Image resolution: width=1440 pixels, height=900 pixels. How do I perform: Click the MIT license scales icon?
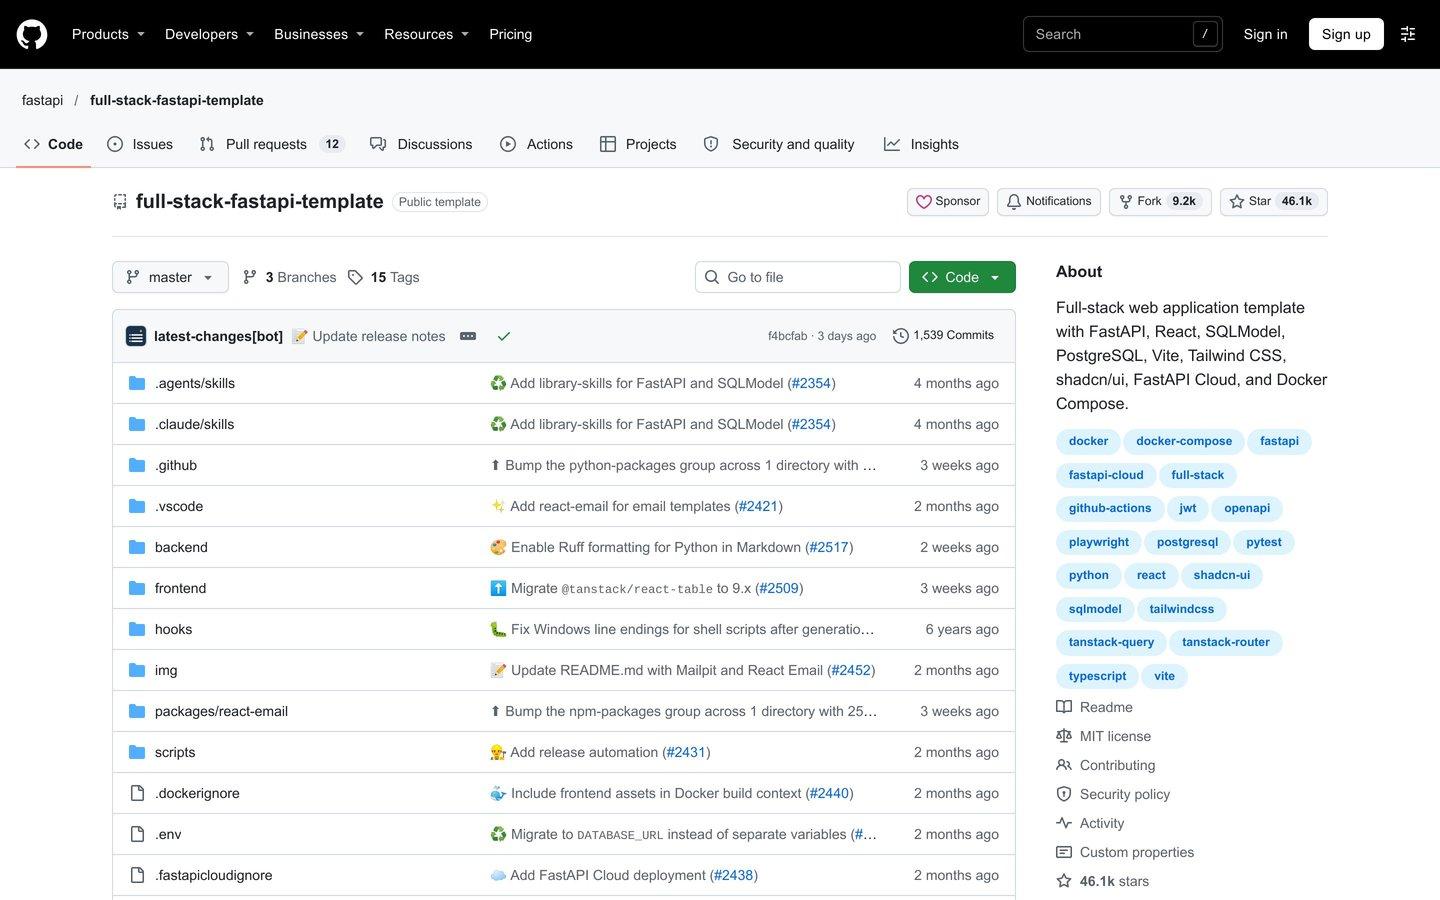1064,736
